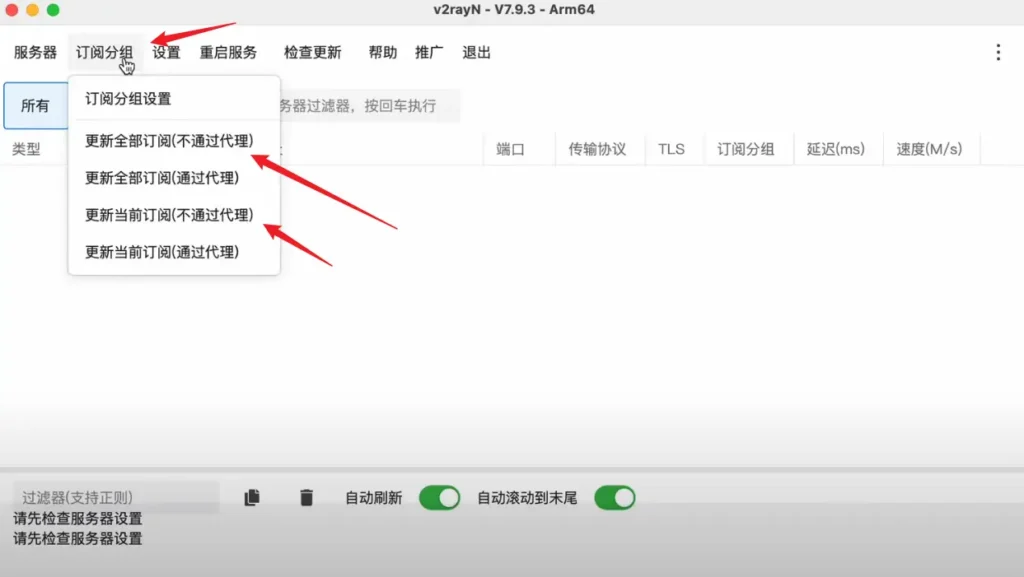The width and height of the screenshot is (1024, 577).
Task: Open the 帮助 menu item
Action: [x=382, y=52]
